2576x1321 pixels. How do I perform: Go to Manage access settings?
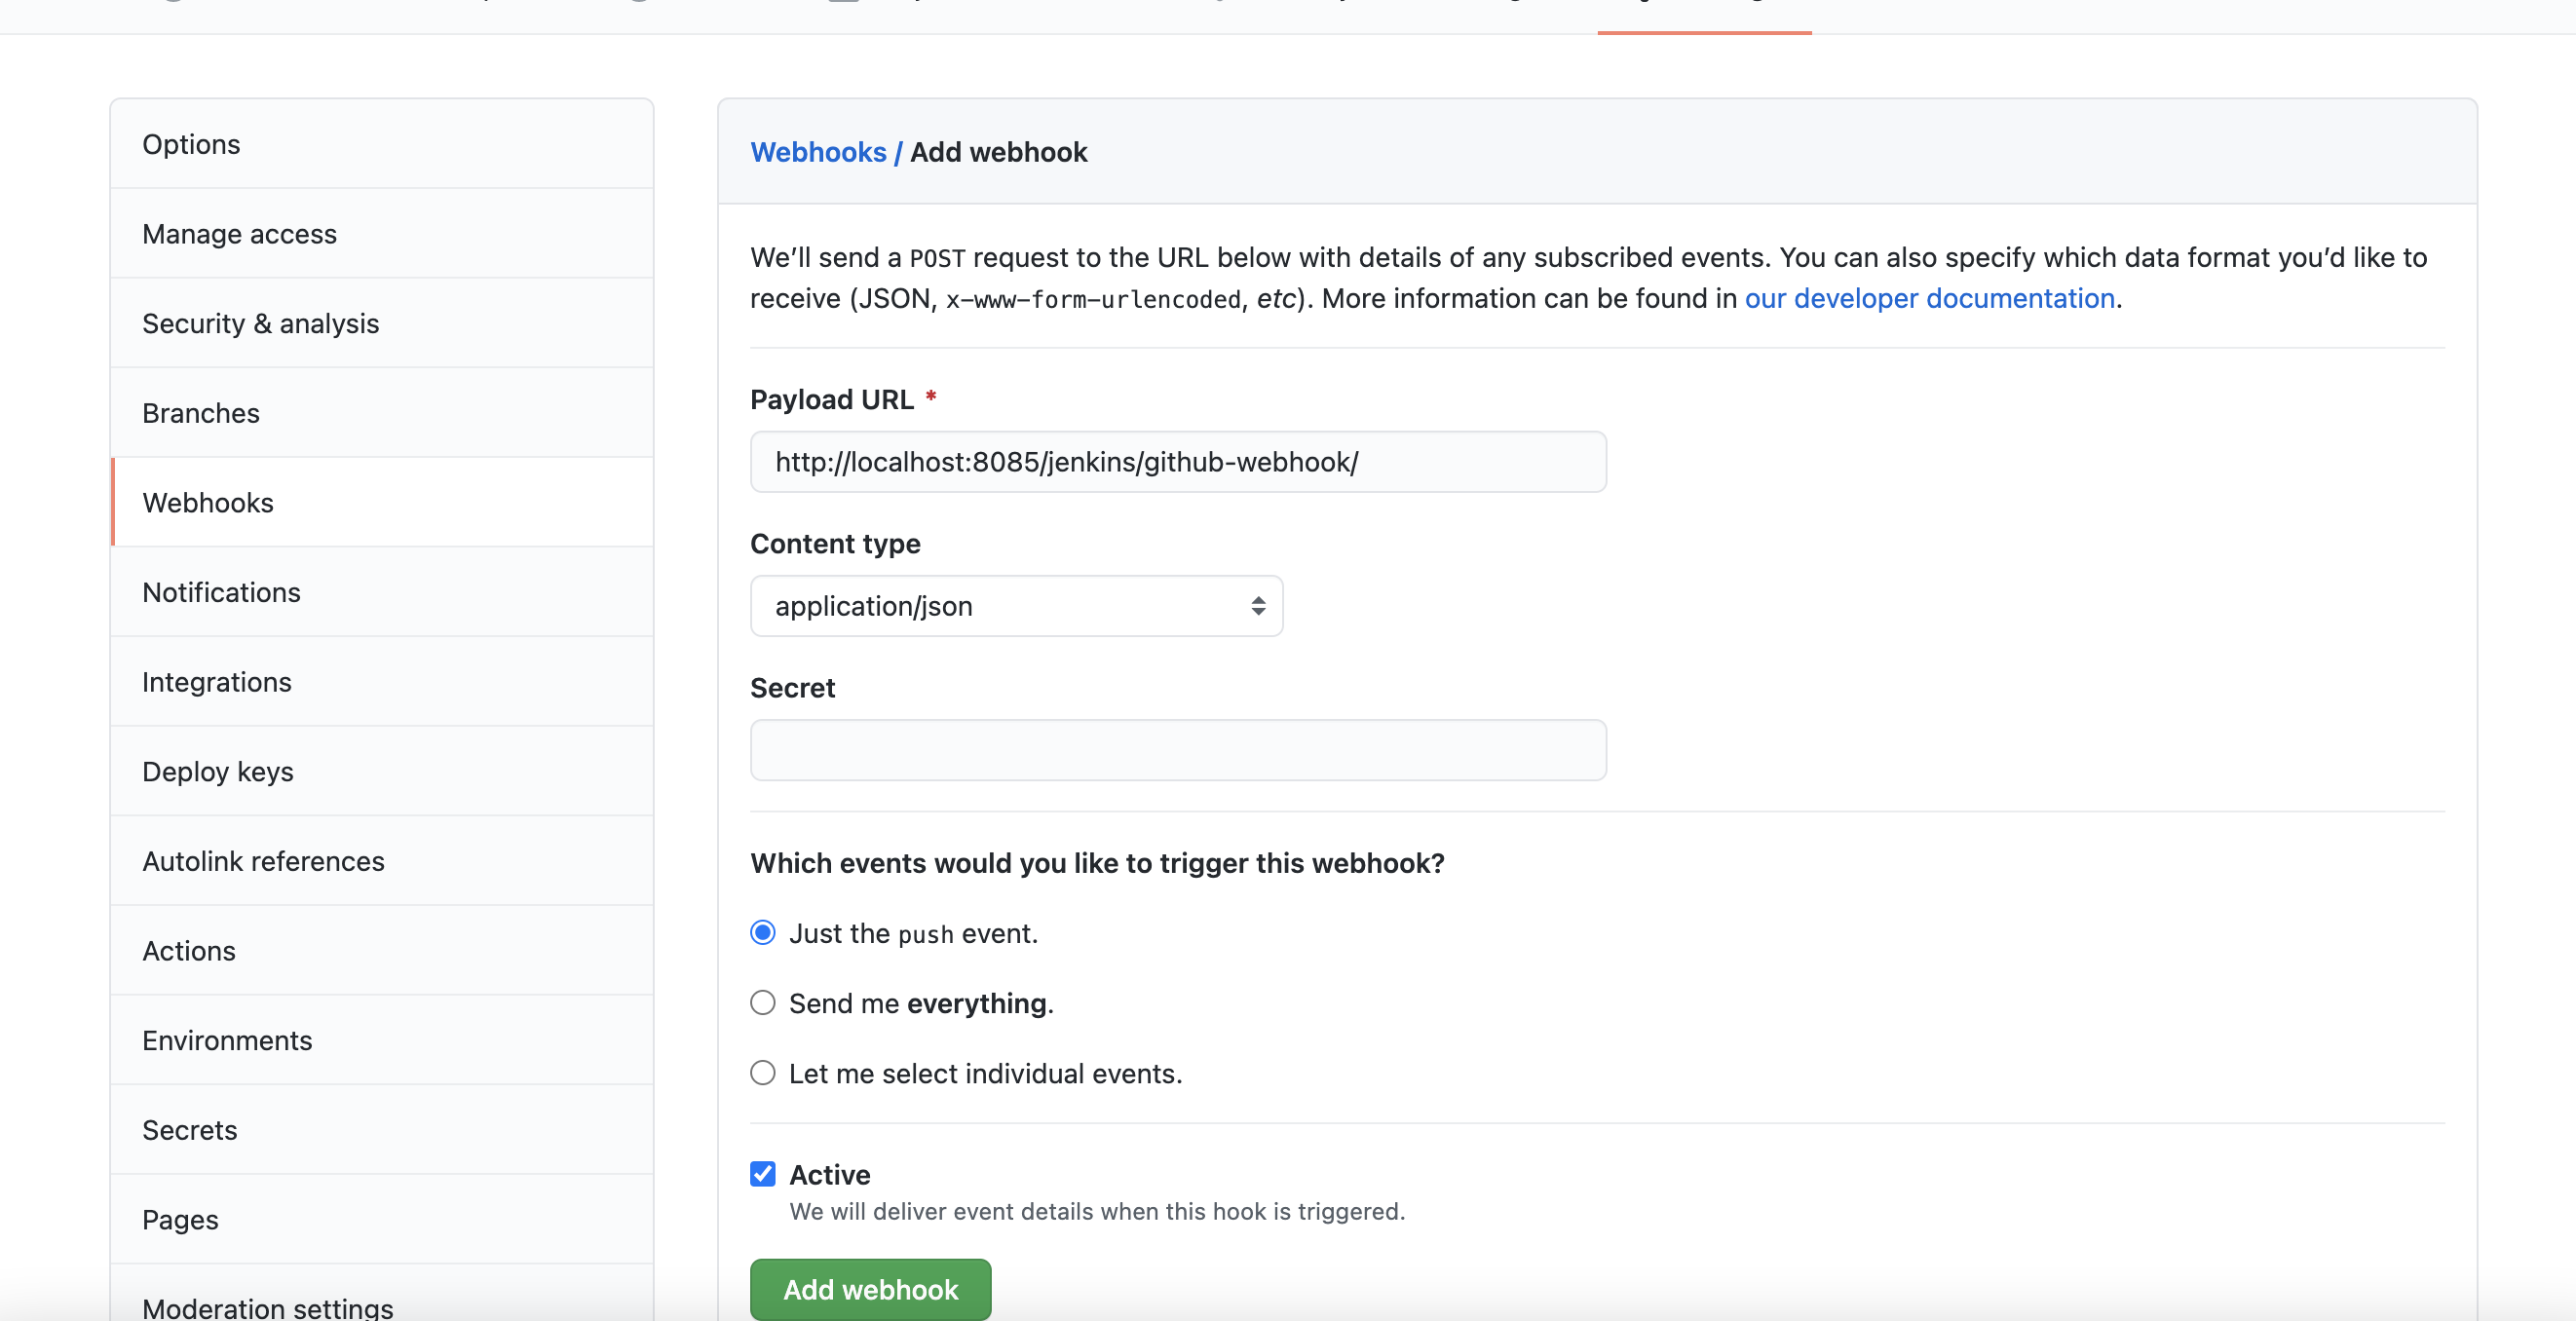(239, 234)
